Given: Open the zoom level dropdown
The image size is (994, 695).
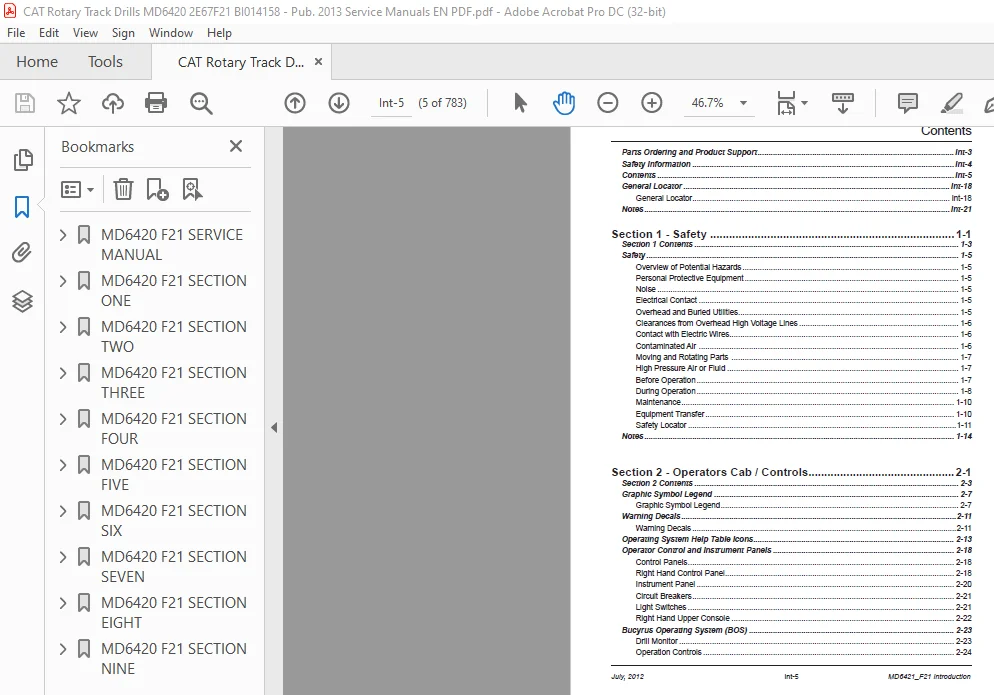Looking at the screenshot, I should 744,103.
